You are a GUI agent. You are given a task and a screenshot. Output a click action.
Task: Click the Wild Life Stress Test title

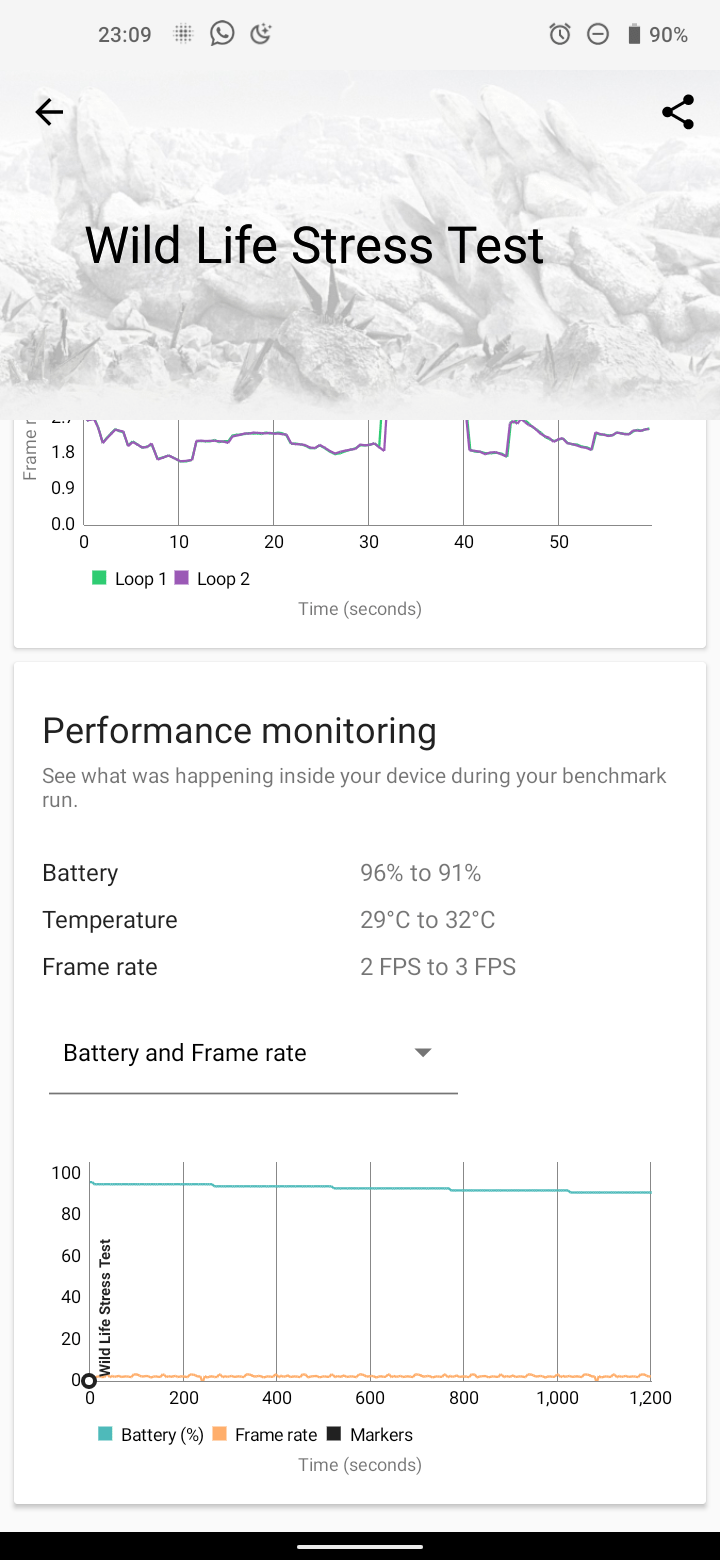click(314, 246)
